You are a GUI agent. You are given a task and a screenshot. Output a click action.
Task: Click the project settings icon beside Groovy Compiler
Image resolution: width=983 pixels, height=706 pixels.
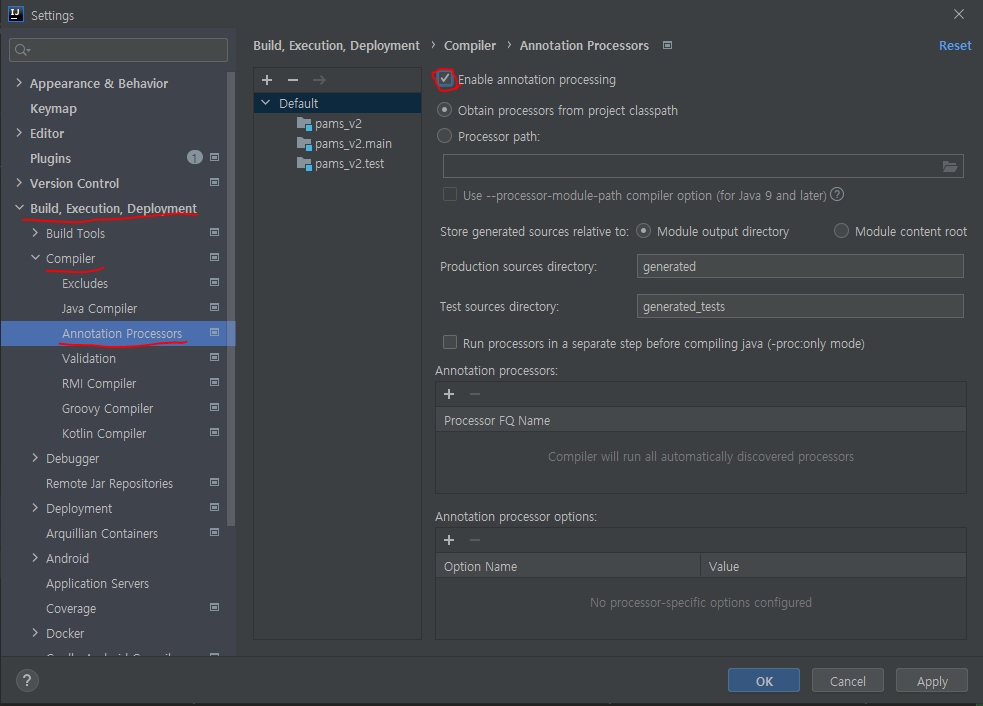click(214, 408)
